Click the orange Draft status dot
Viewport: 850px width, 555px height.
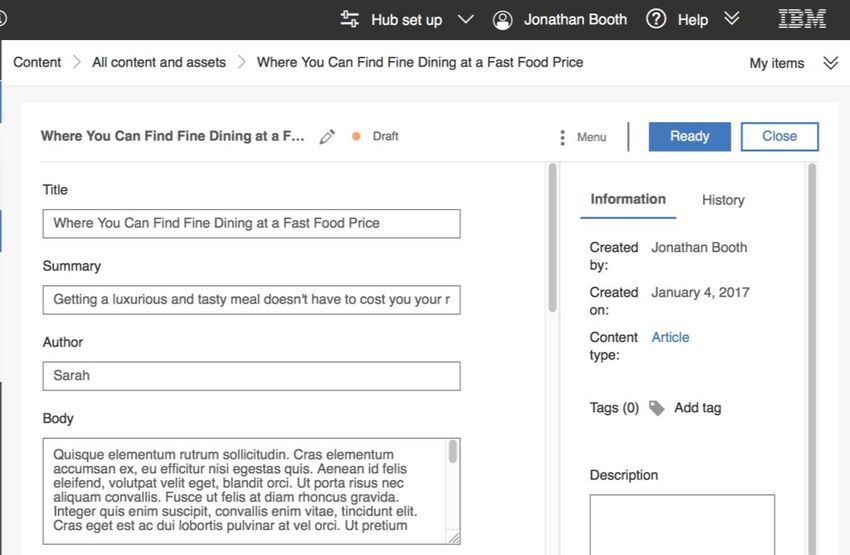click(x=356, y=137)
